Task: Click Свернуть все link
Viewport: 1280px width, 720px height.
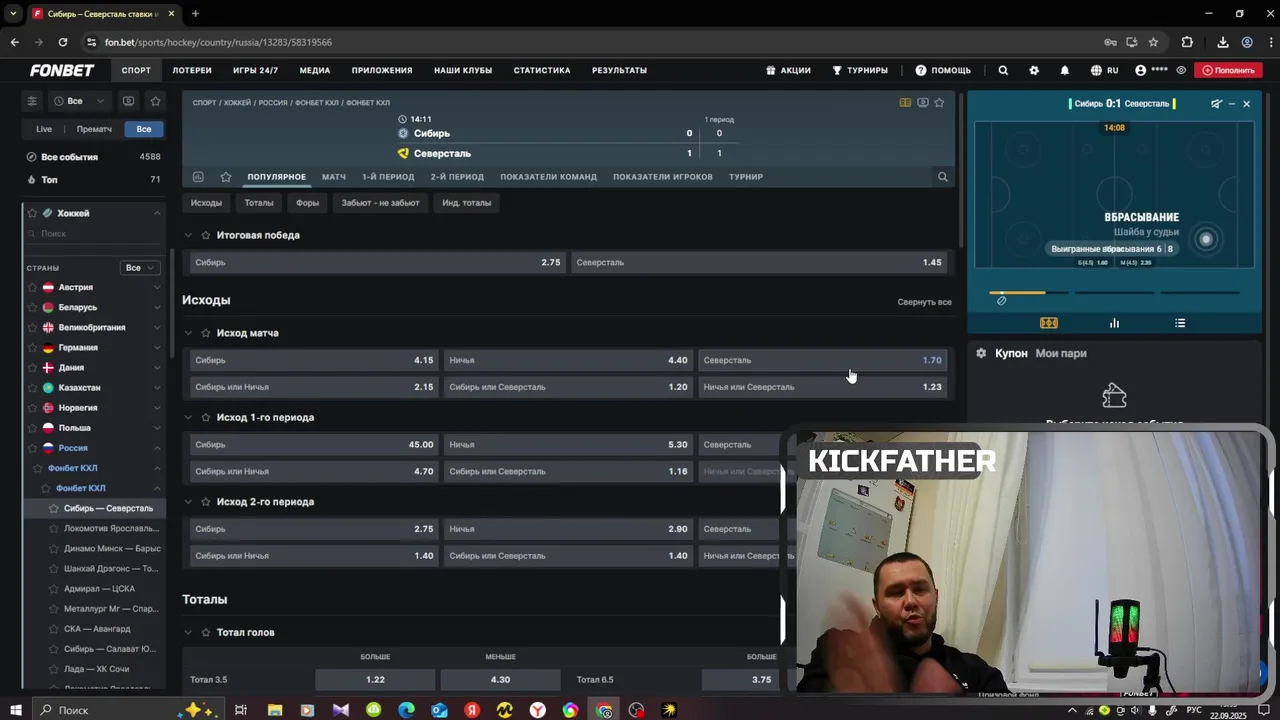Action: click(924, 302)
